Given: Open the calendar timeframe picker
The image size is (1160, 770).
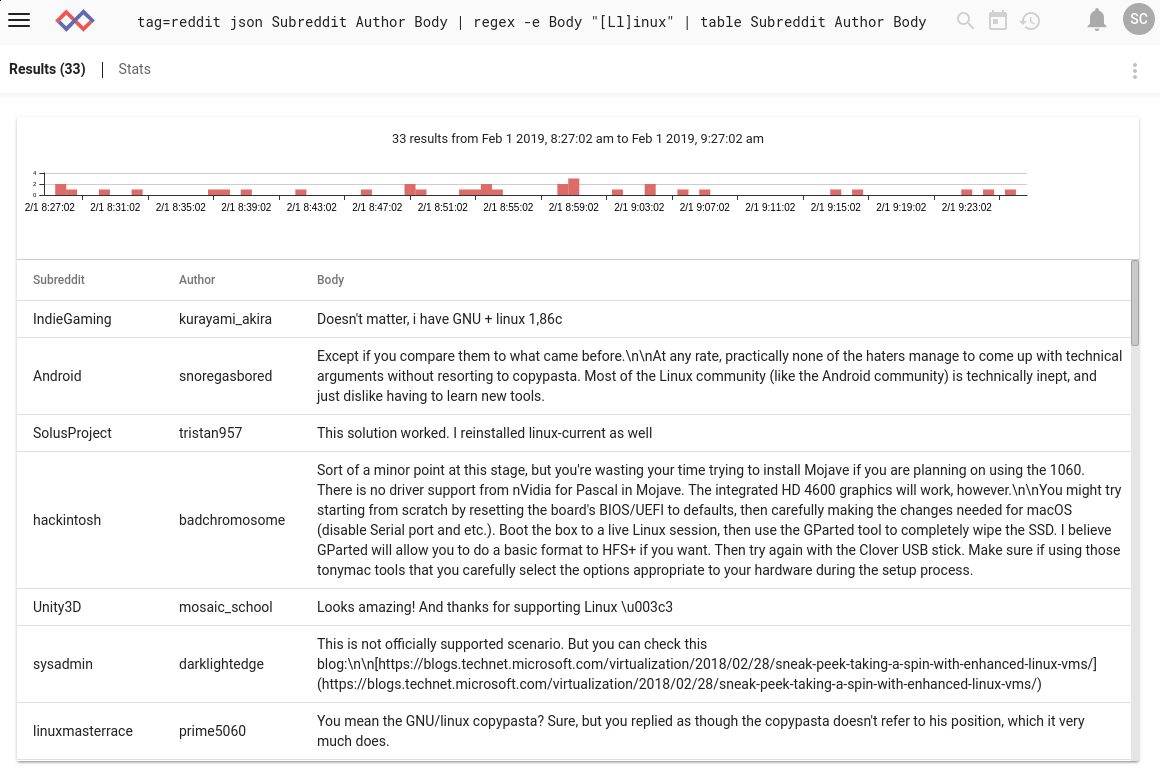Looking at the screenshot, I should (x=998, y=21).
